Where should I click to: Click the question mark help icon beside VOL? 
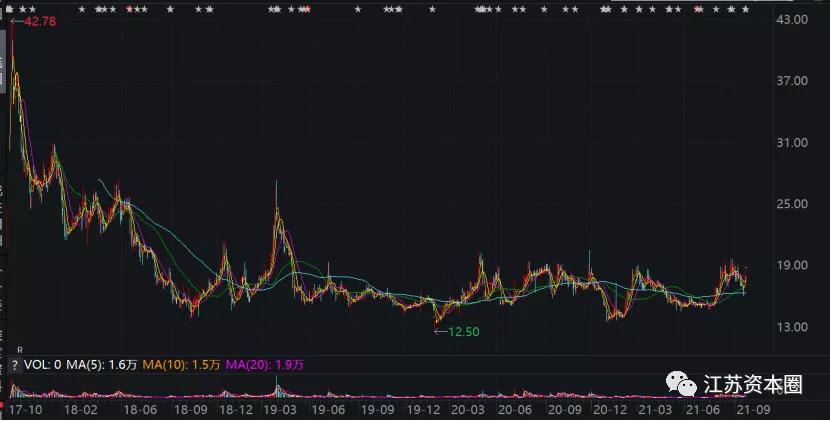click(15, 365)
